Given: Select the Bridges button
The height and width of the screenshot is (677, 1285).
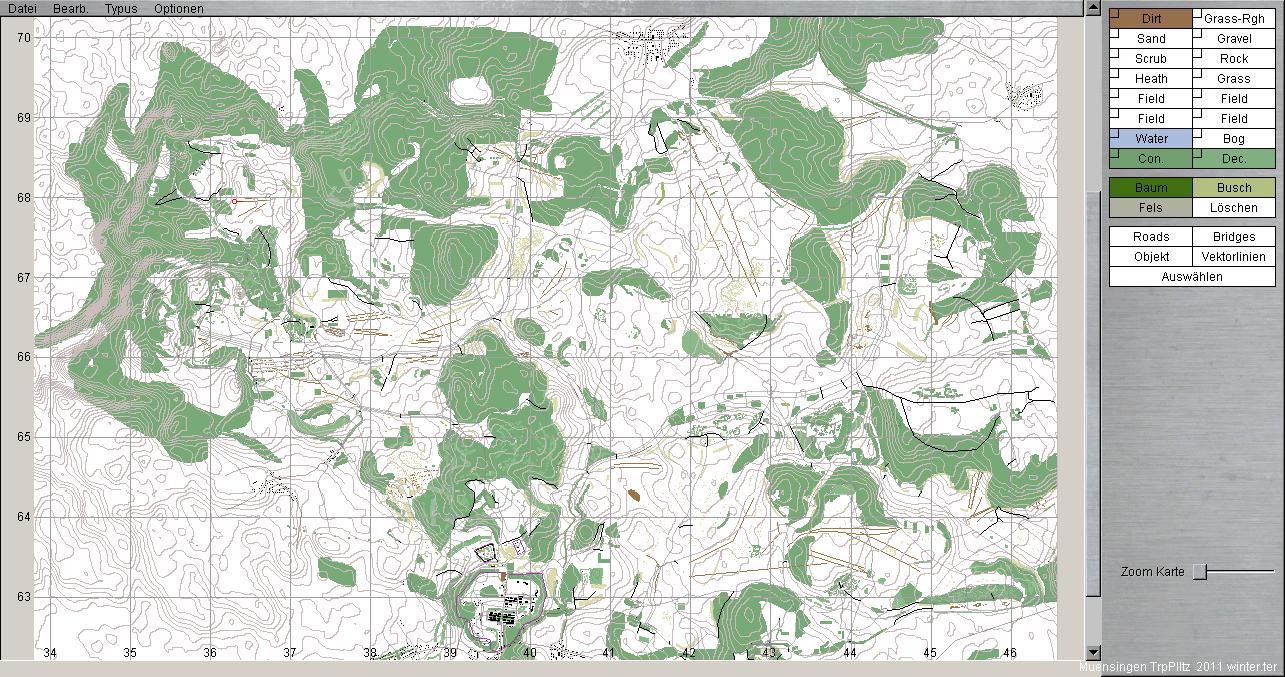Looking at the screenshot, I should pyautogui.click(x=1234, y=237).
